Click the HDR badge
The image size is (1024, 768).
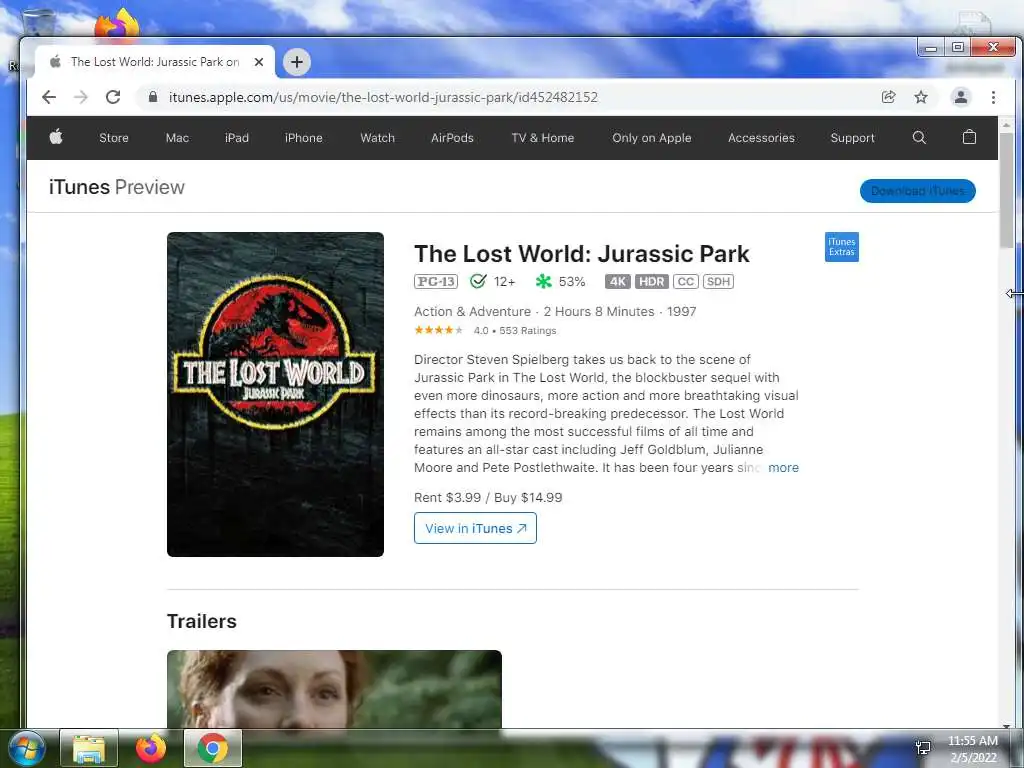[652, 281]
